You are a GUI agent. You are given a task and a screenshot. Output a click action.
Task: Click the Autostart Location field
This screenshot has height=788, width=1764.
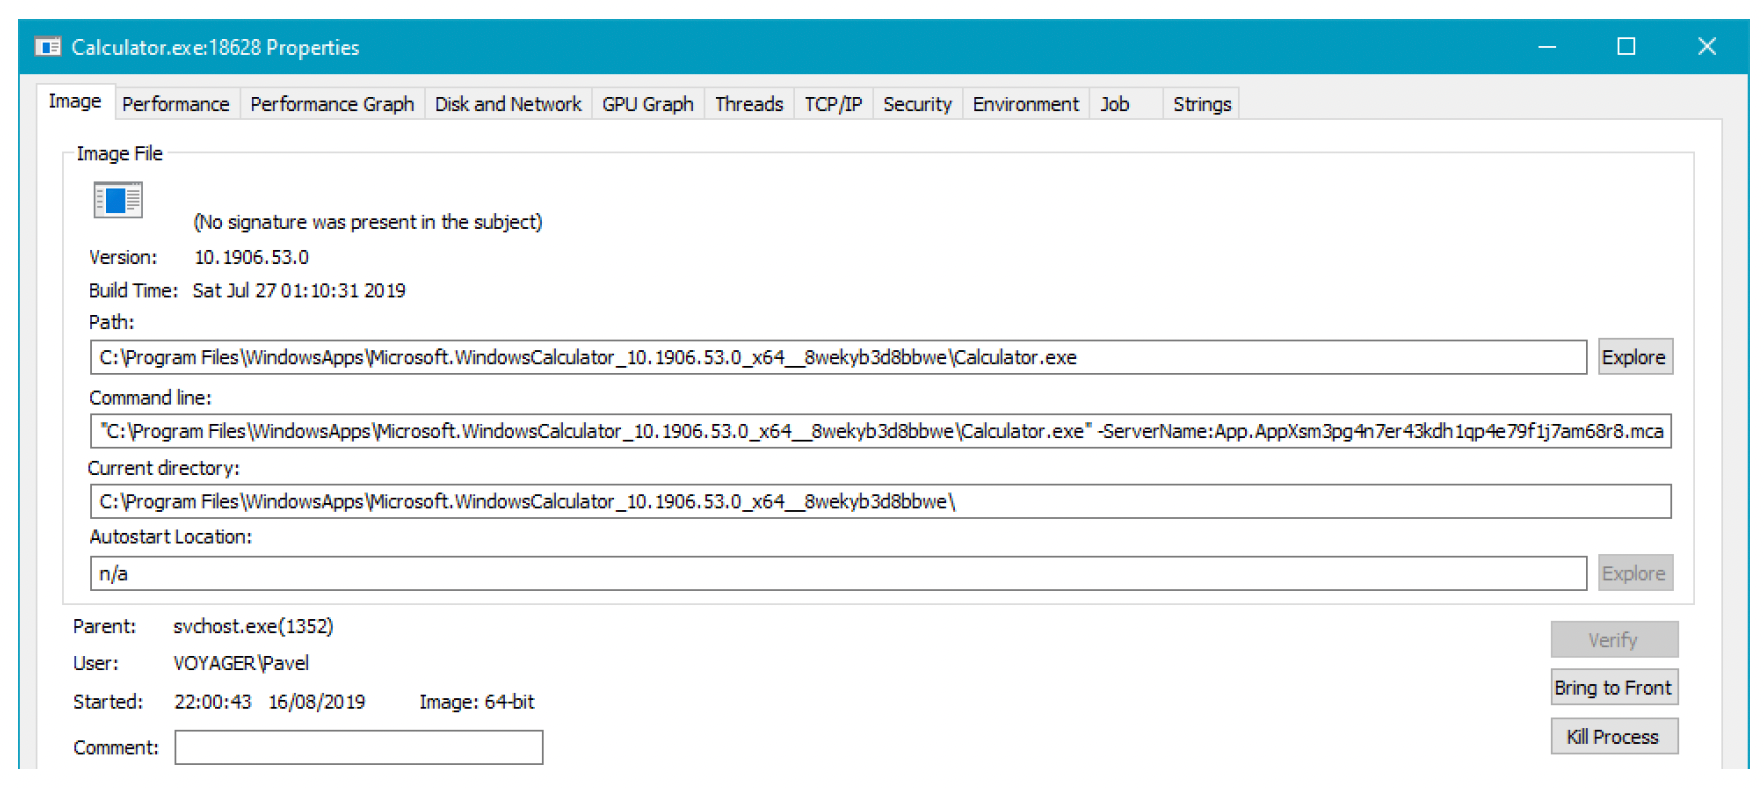(838, 573)
